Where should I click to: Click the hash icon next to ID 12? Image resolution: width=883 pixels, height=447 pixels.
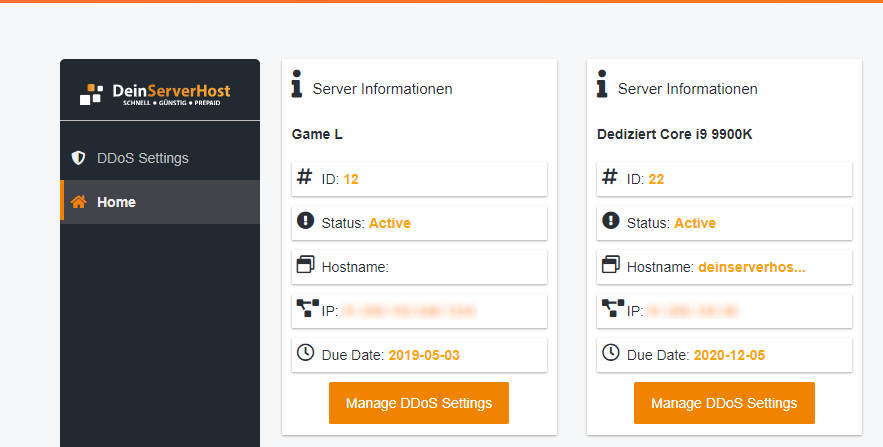tap(305, 178)
